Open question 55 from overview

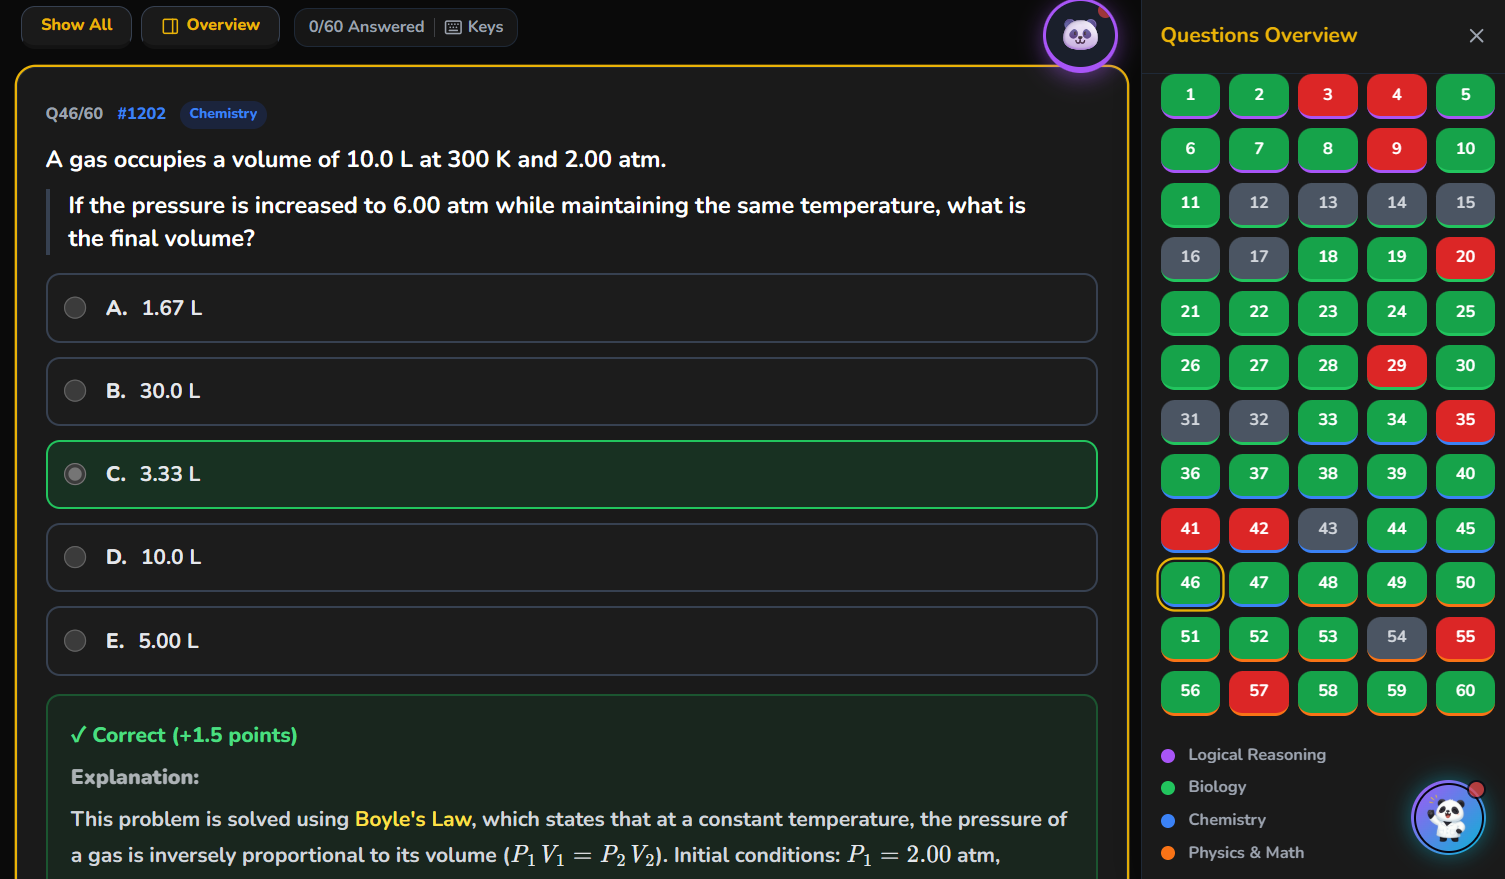pos(1465,637)
